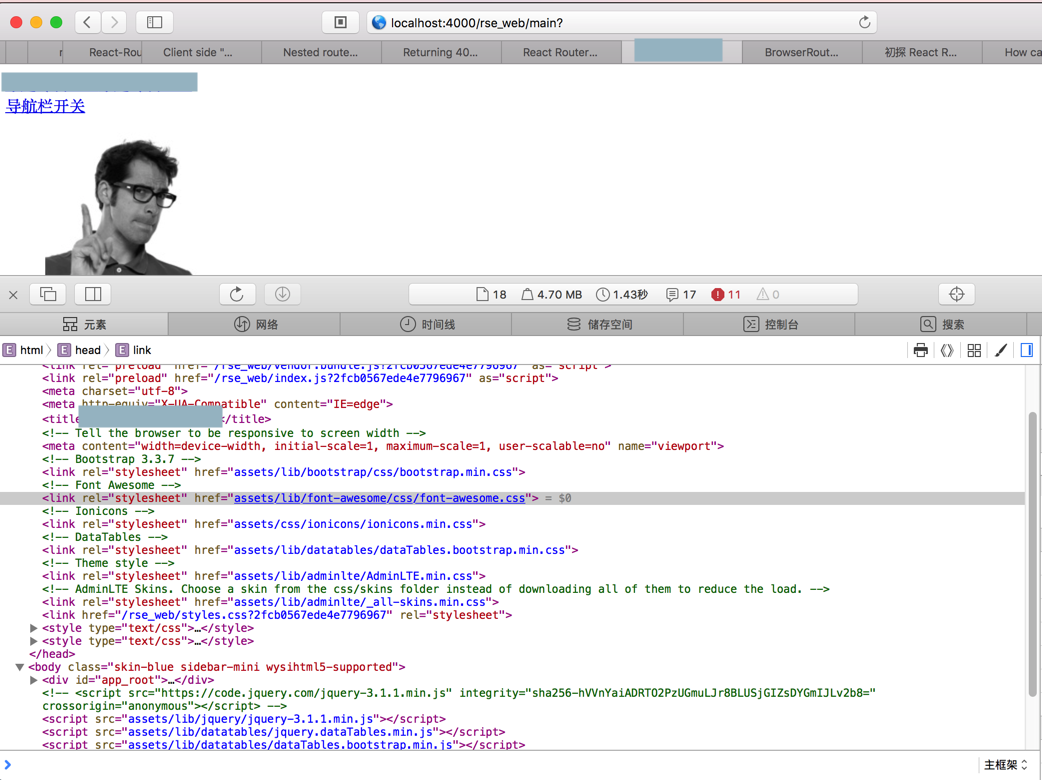Reload page from inspector toolbar
This screenshot has width=1042, height=780.
click(237, 294)
